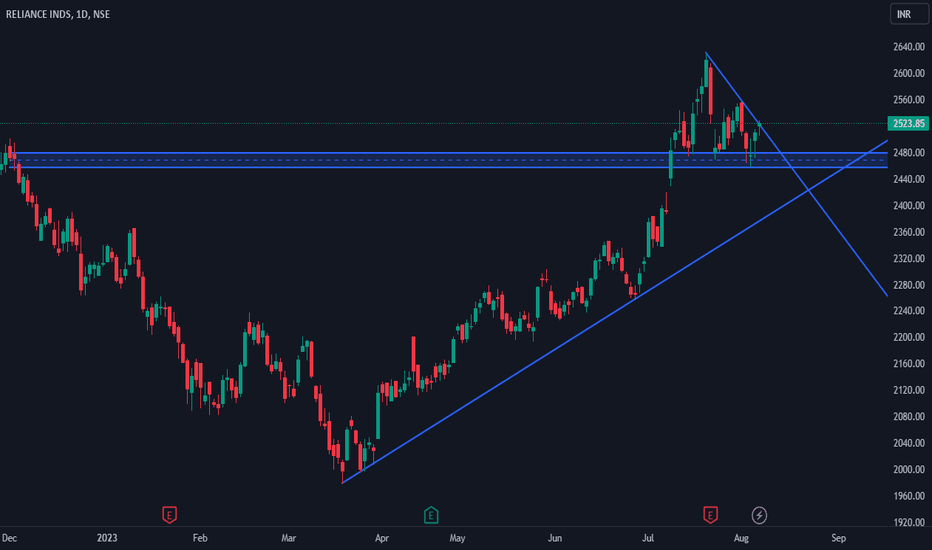Screen dimensions: 932x550
Task: Click the red earnings E marker before Feb
Action: tap(169, 515)
